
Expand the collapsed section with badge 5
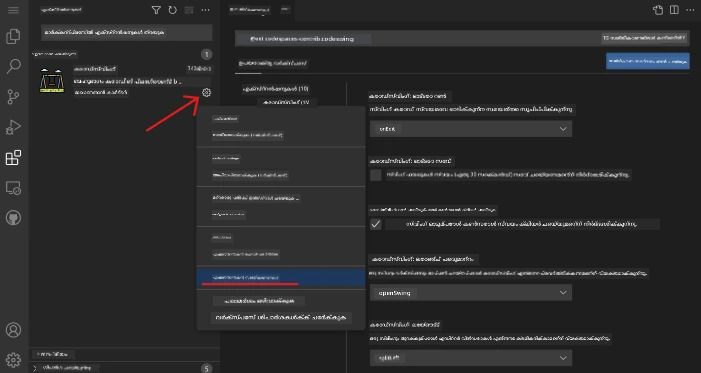point(125,368)
